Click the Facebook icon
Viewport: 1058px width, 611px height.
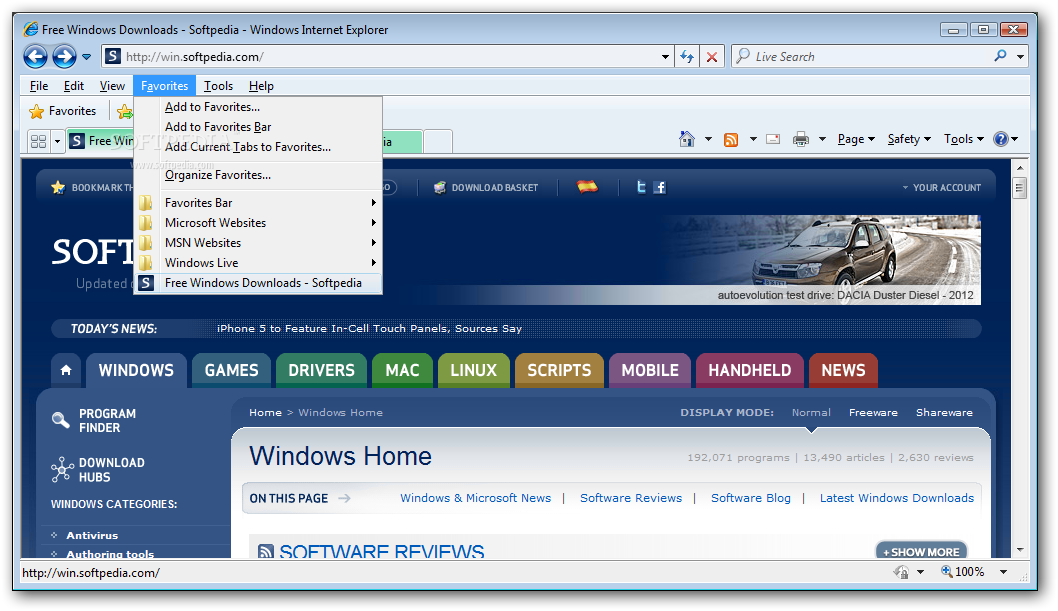pyautogui.click(x=659, y=187)
